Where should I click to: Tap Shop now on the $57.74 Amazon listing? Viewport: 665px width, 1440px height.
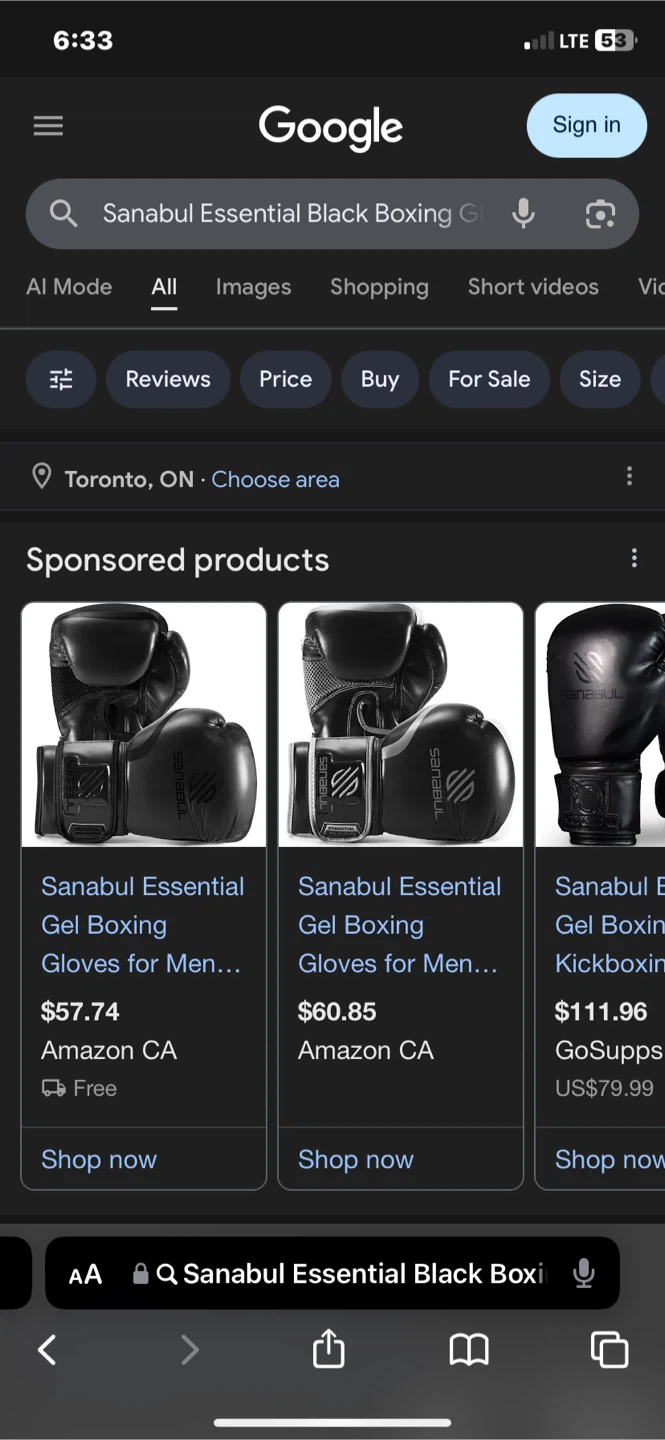click(x=99, y=1159)
